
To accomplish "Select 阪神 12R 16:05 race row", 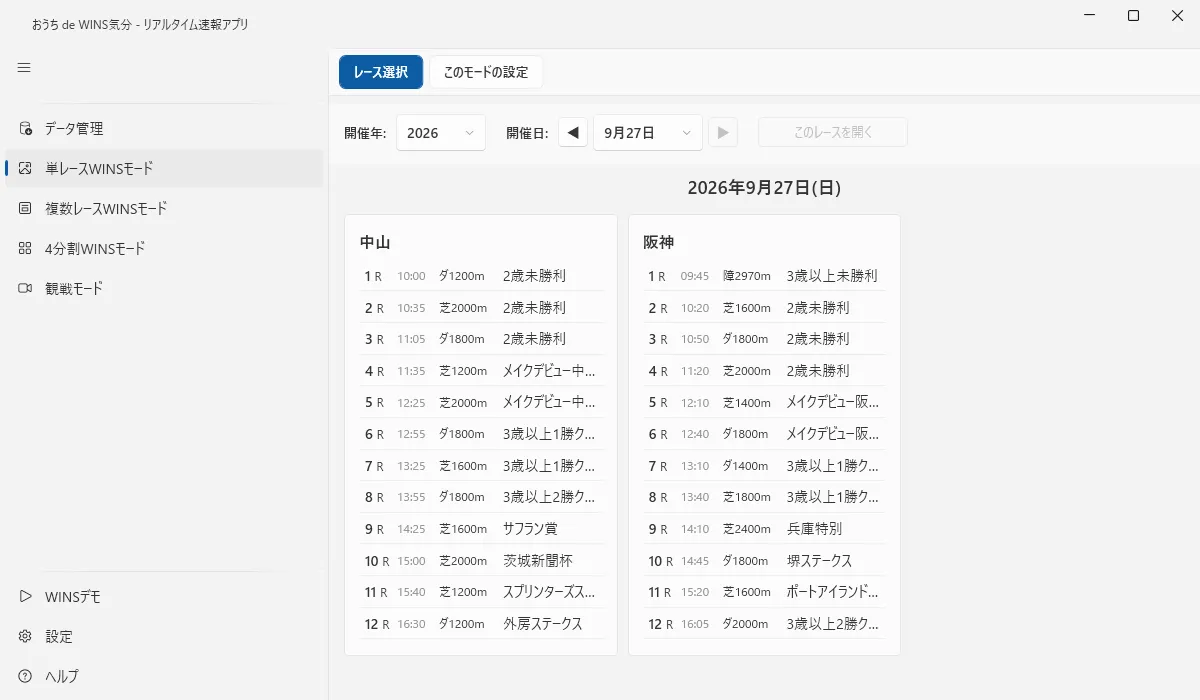I will [764, 624].
